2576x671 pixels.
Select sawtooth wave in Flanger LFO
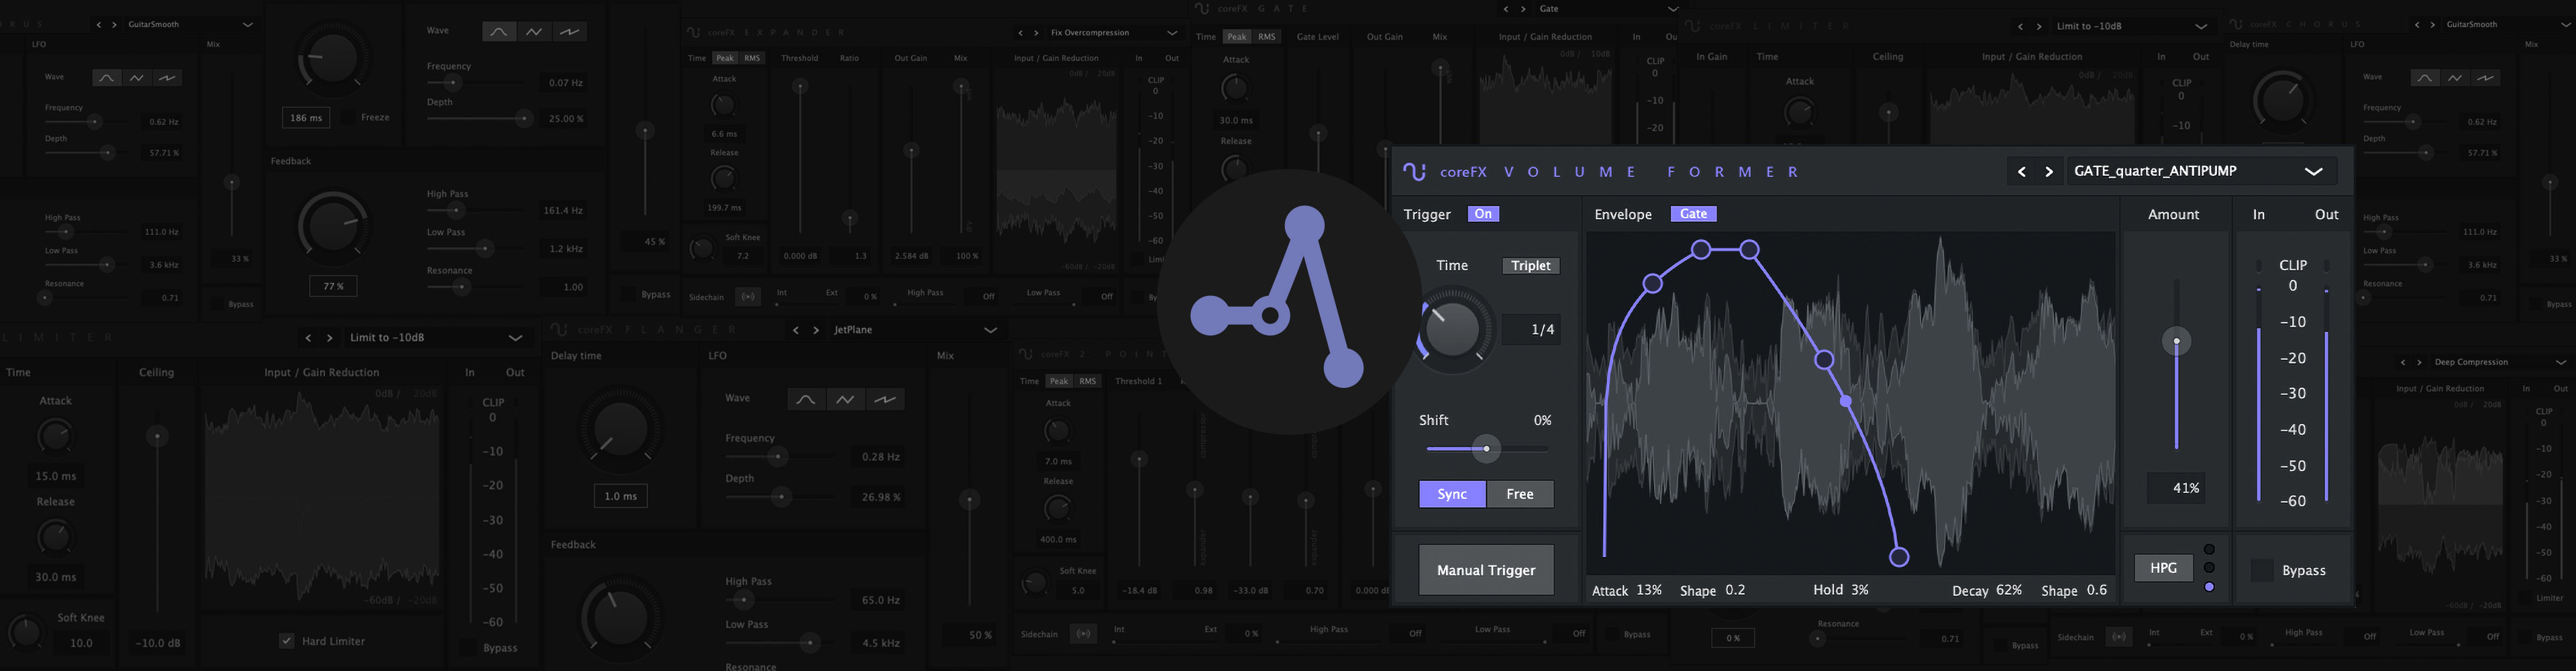tap(885, 399)
